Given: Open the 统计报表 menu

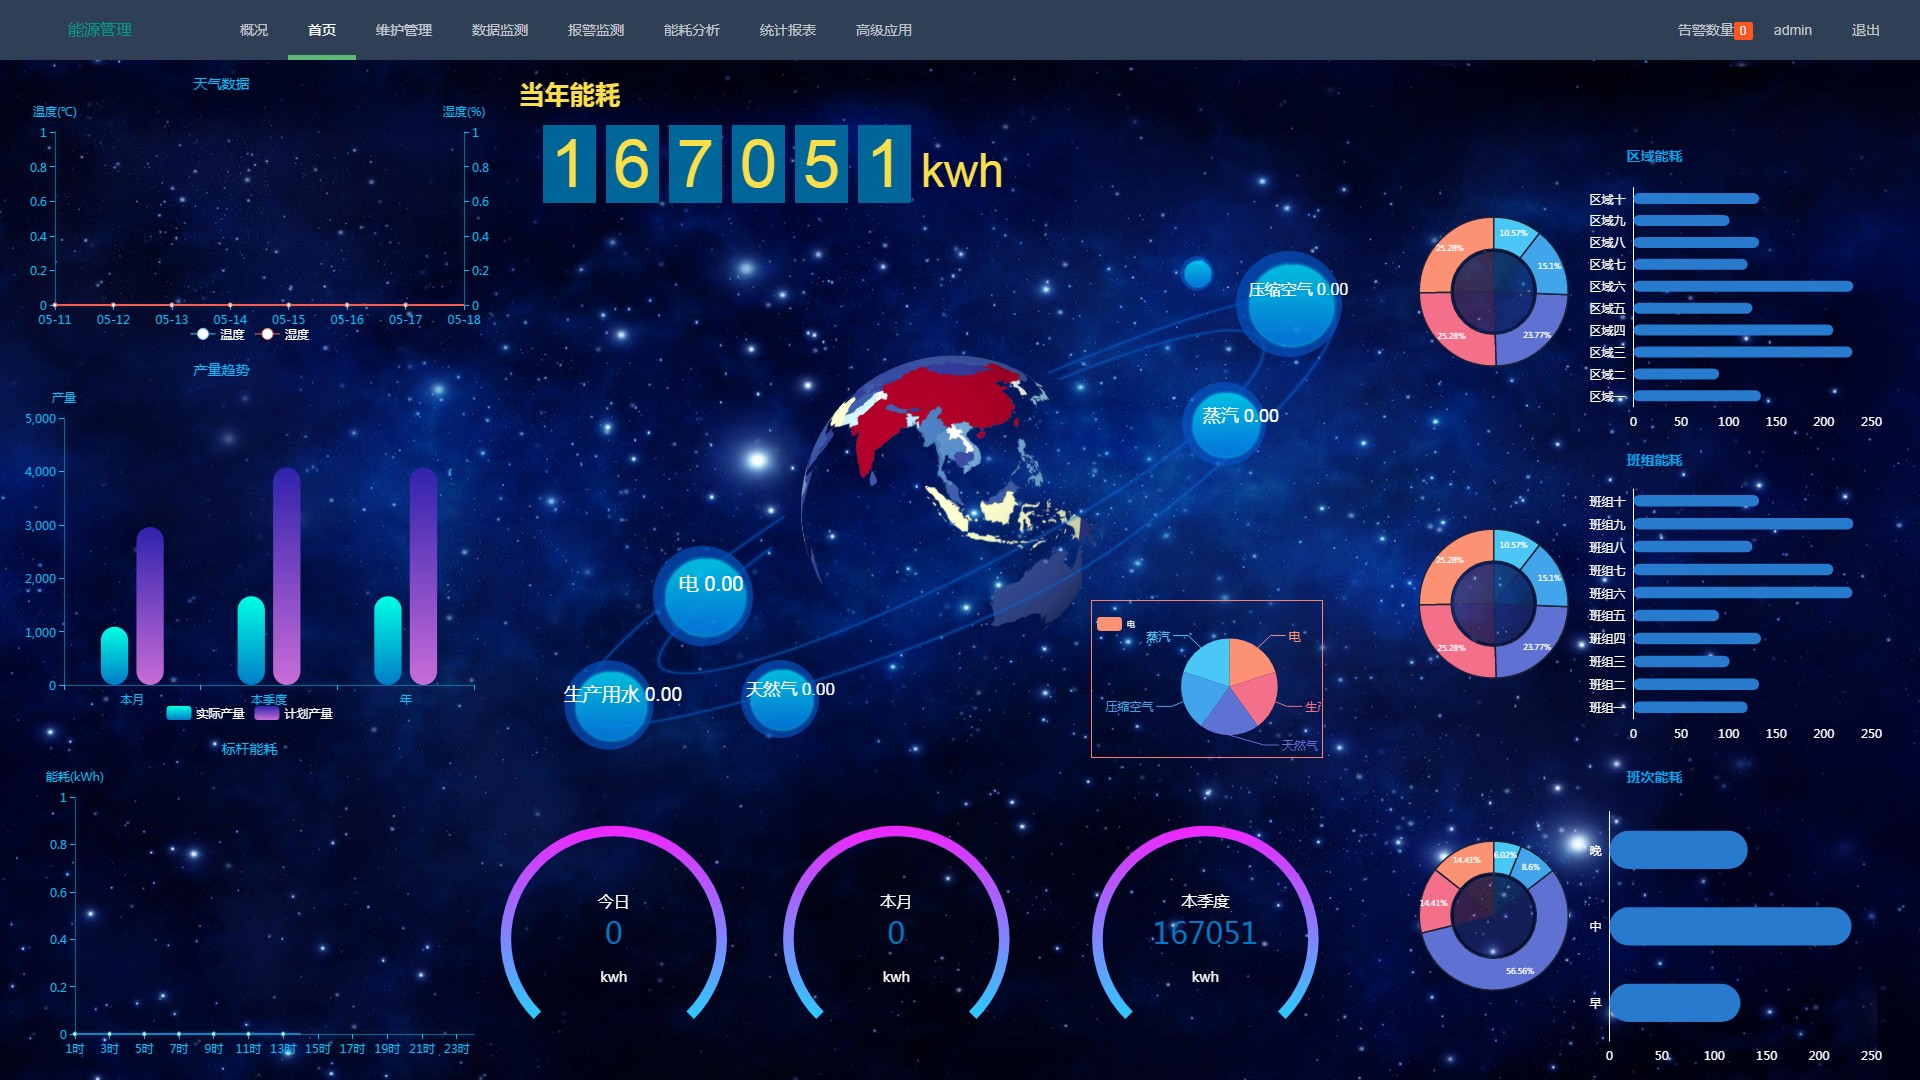Looking at the screenshot, I should coord(788,30).
